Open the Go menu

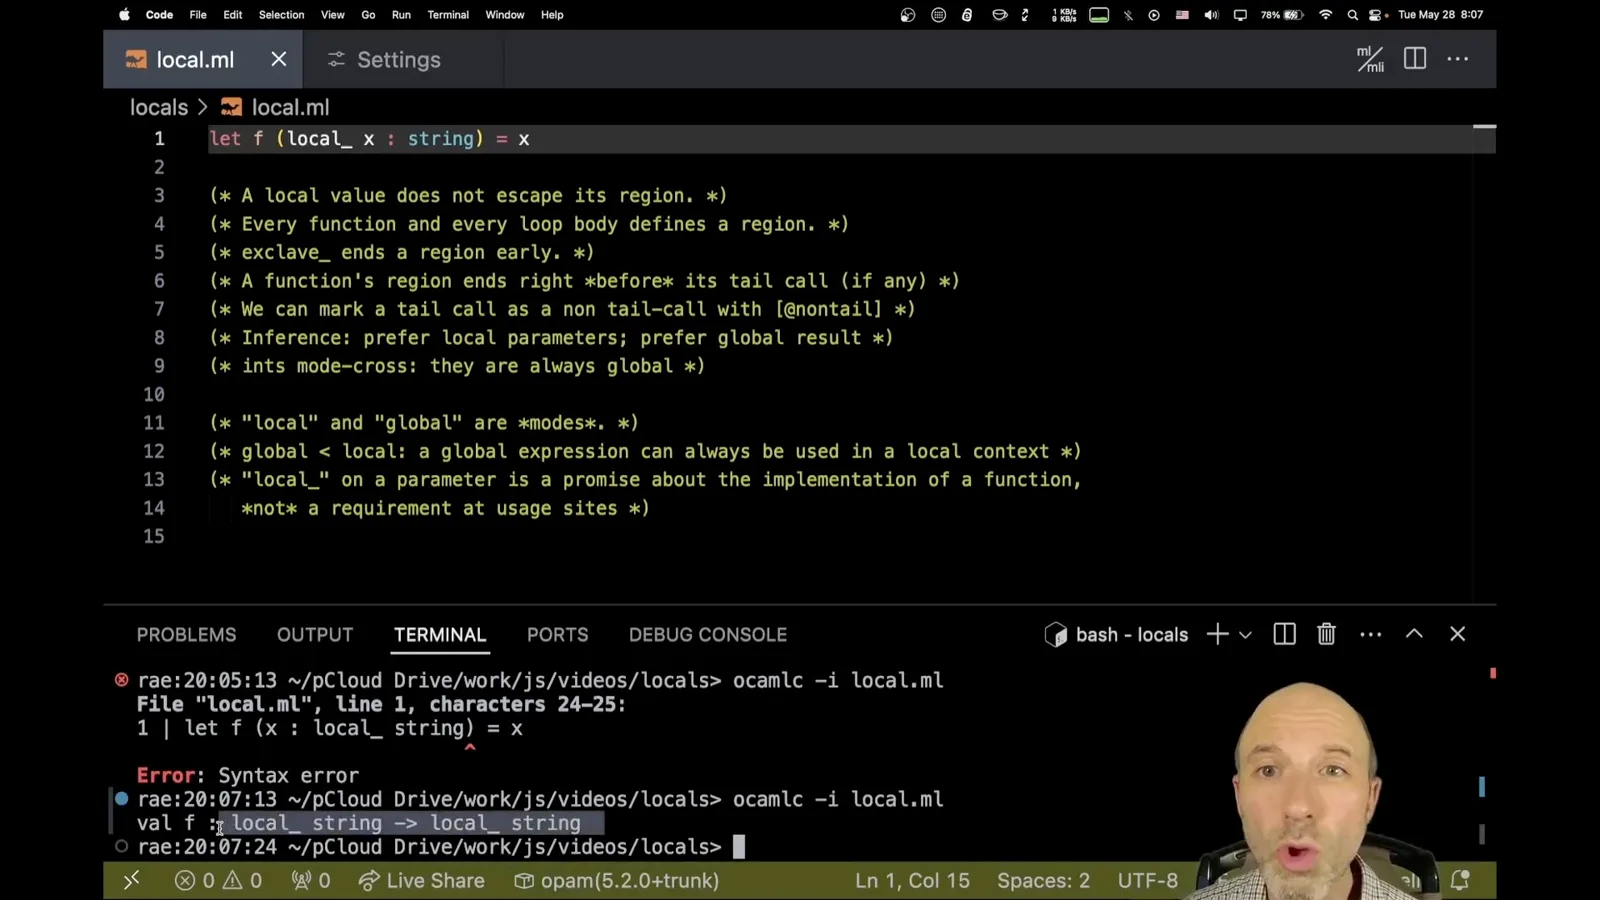pyautogui.click(x=368, y=15)
